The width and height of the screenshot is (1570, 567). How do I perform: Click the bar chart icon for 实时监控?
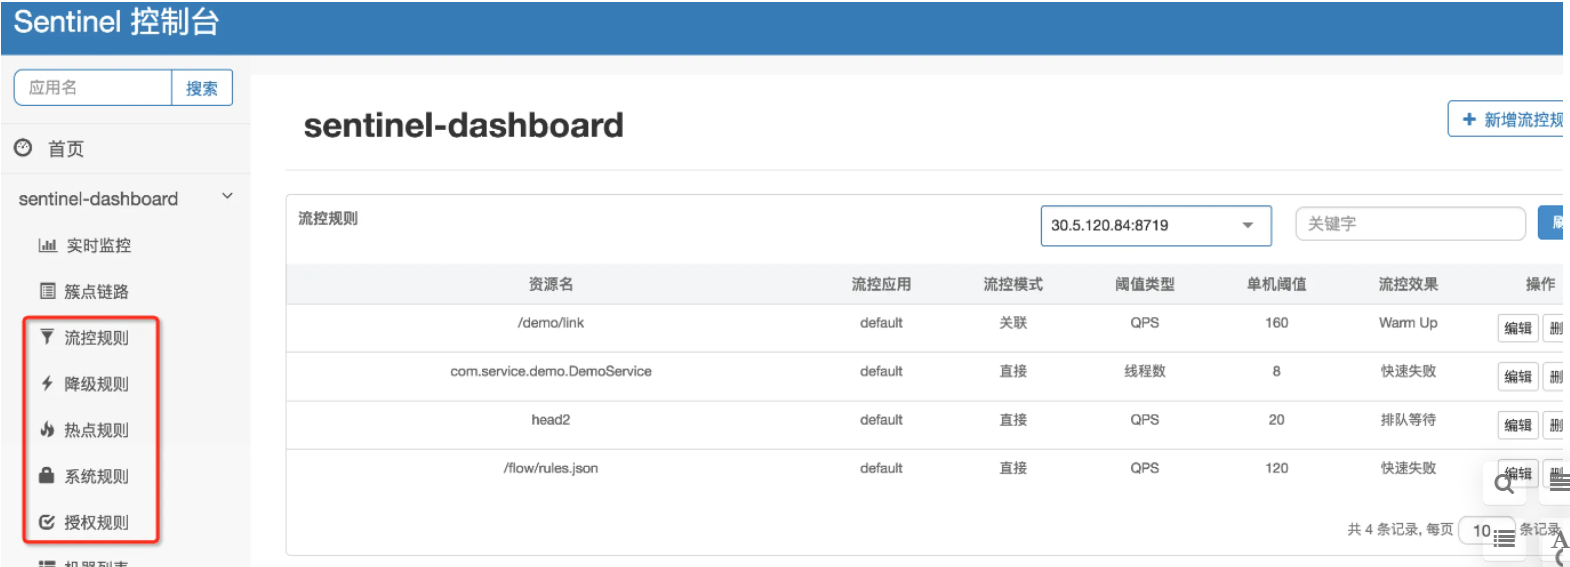(x=47, y=245)
